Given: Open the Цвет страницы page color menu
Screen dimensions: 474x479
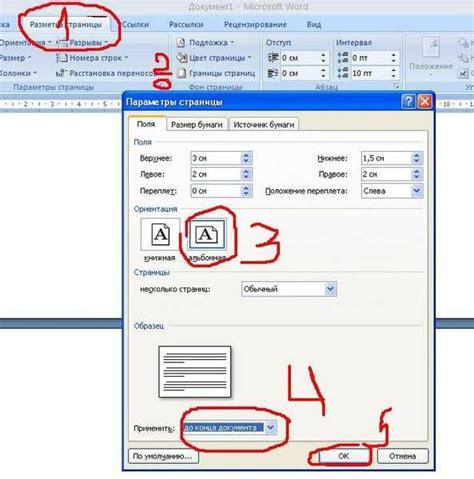Looking at the screenshot, I should (x=214, y=58).
